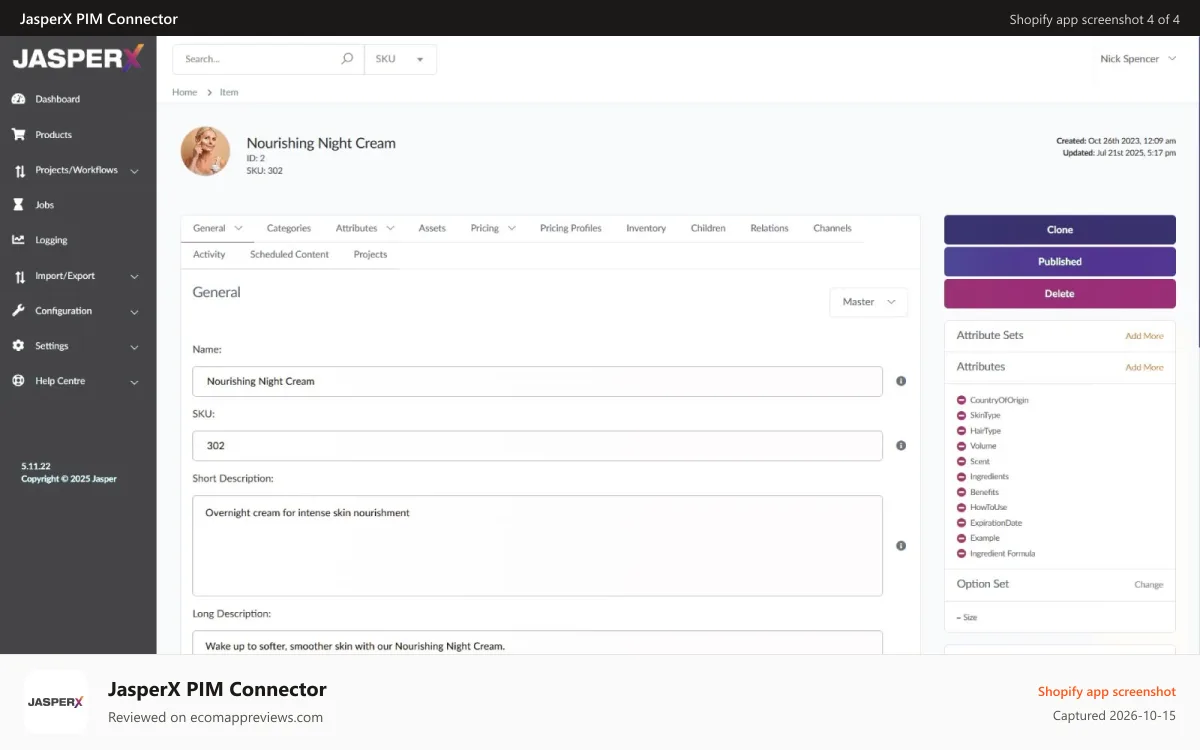Click the Products cart icon
This screenshot has width=1200, height=750.
click(x=18, y=134)
